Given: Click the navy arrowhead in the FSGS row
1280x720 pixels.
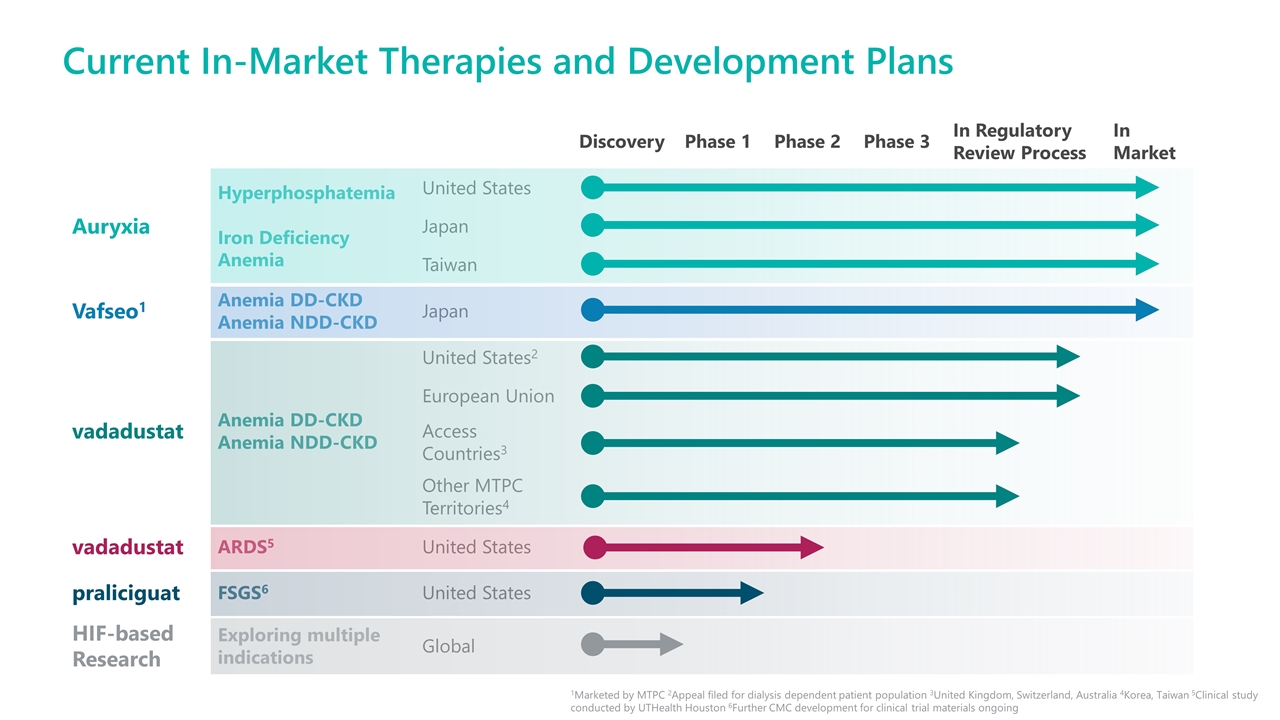Looking at the screenshot, I should (751, 593).
